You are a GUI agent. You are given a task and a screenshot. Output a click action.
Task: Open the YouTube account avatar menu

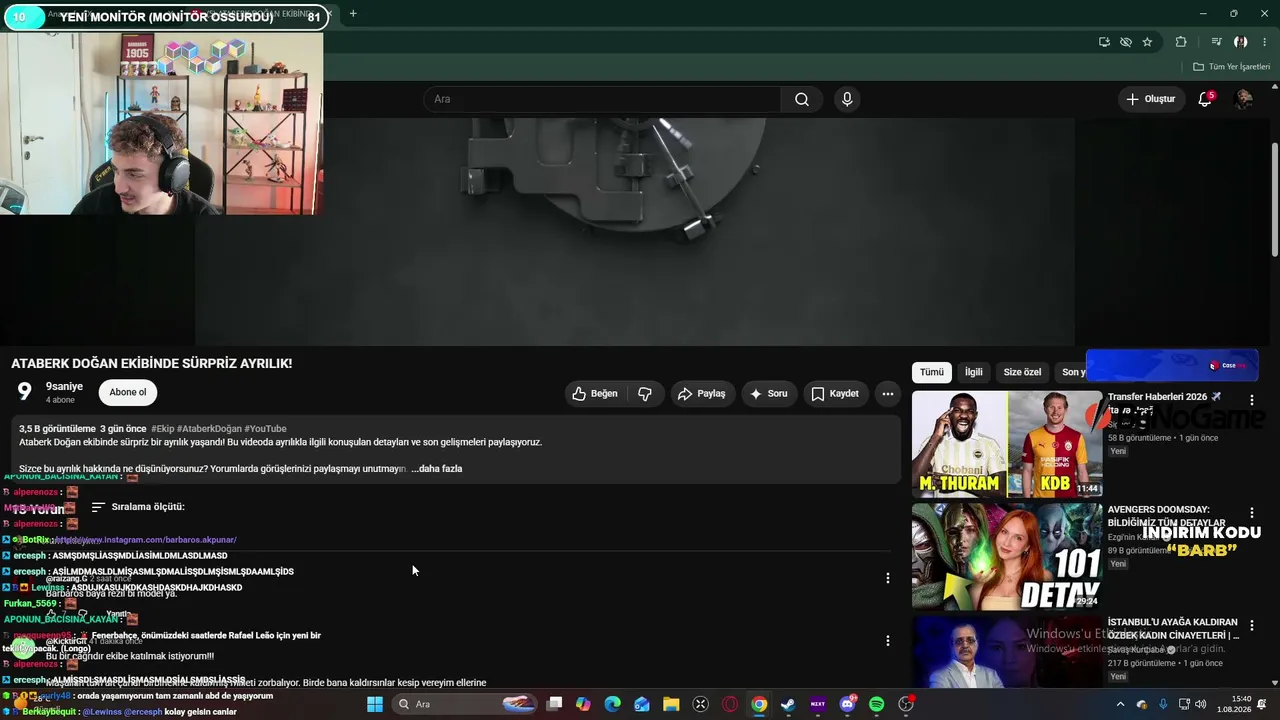point(1243,99)
